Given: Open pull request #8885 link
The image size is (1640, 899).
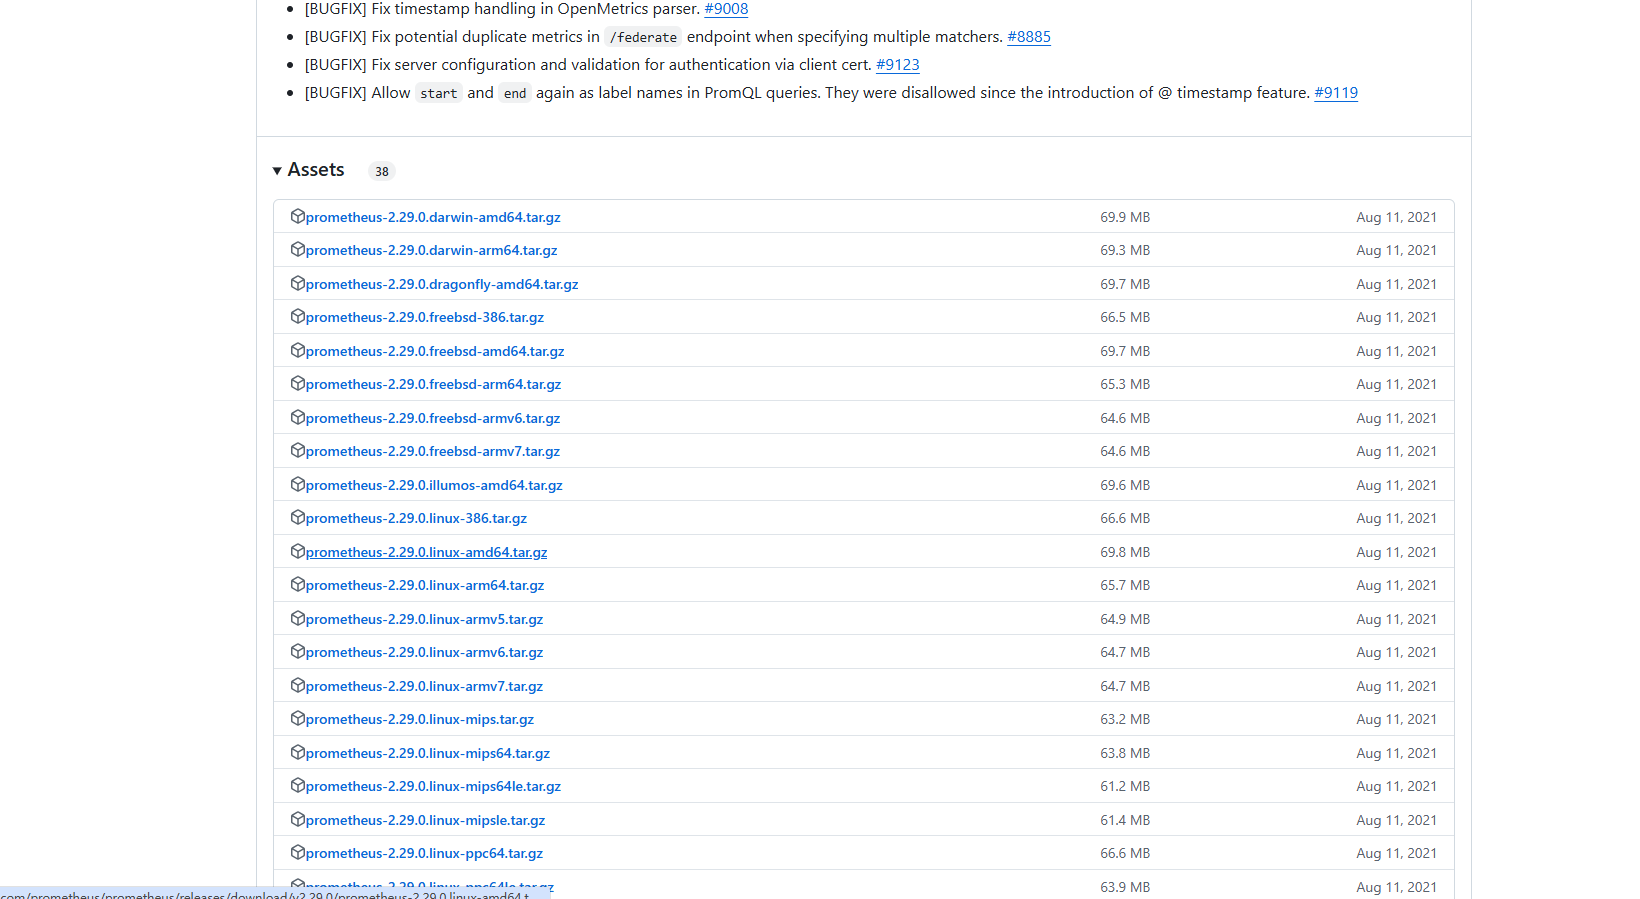Looking at the screenshot, I should point(1029,37).
